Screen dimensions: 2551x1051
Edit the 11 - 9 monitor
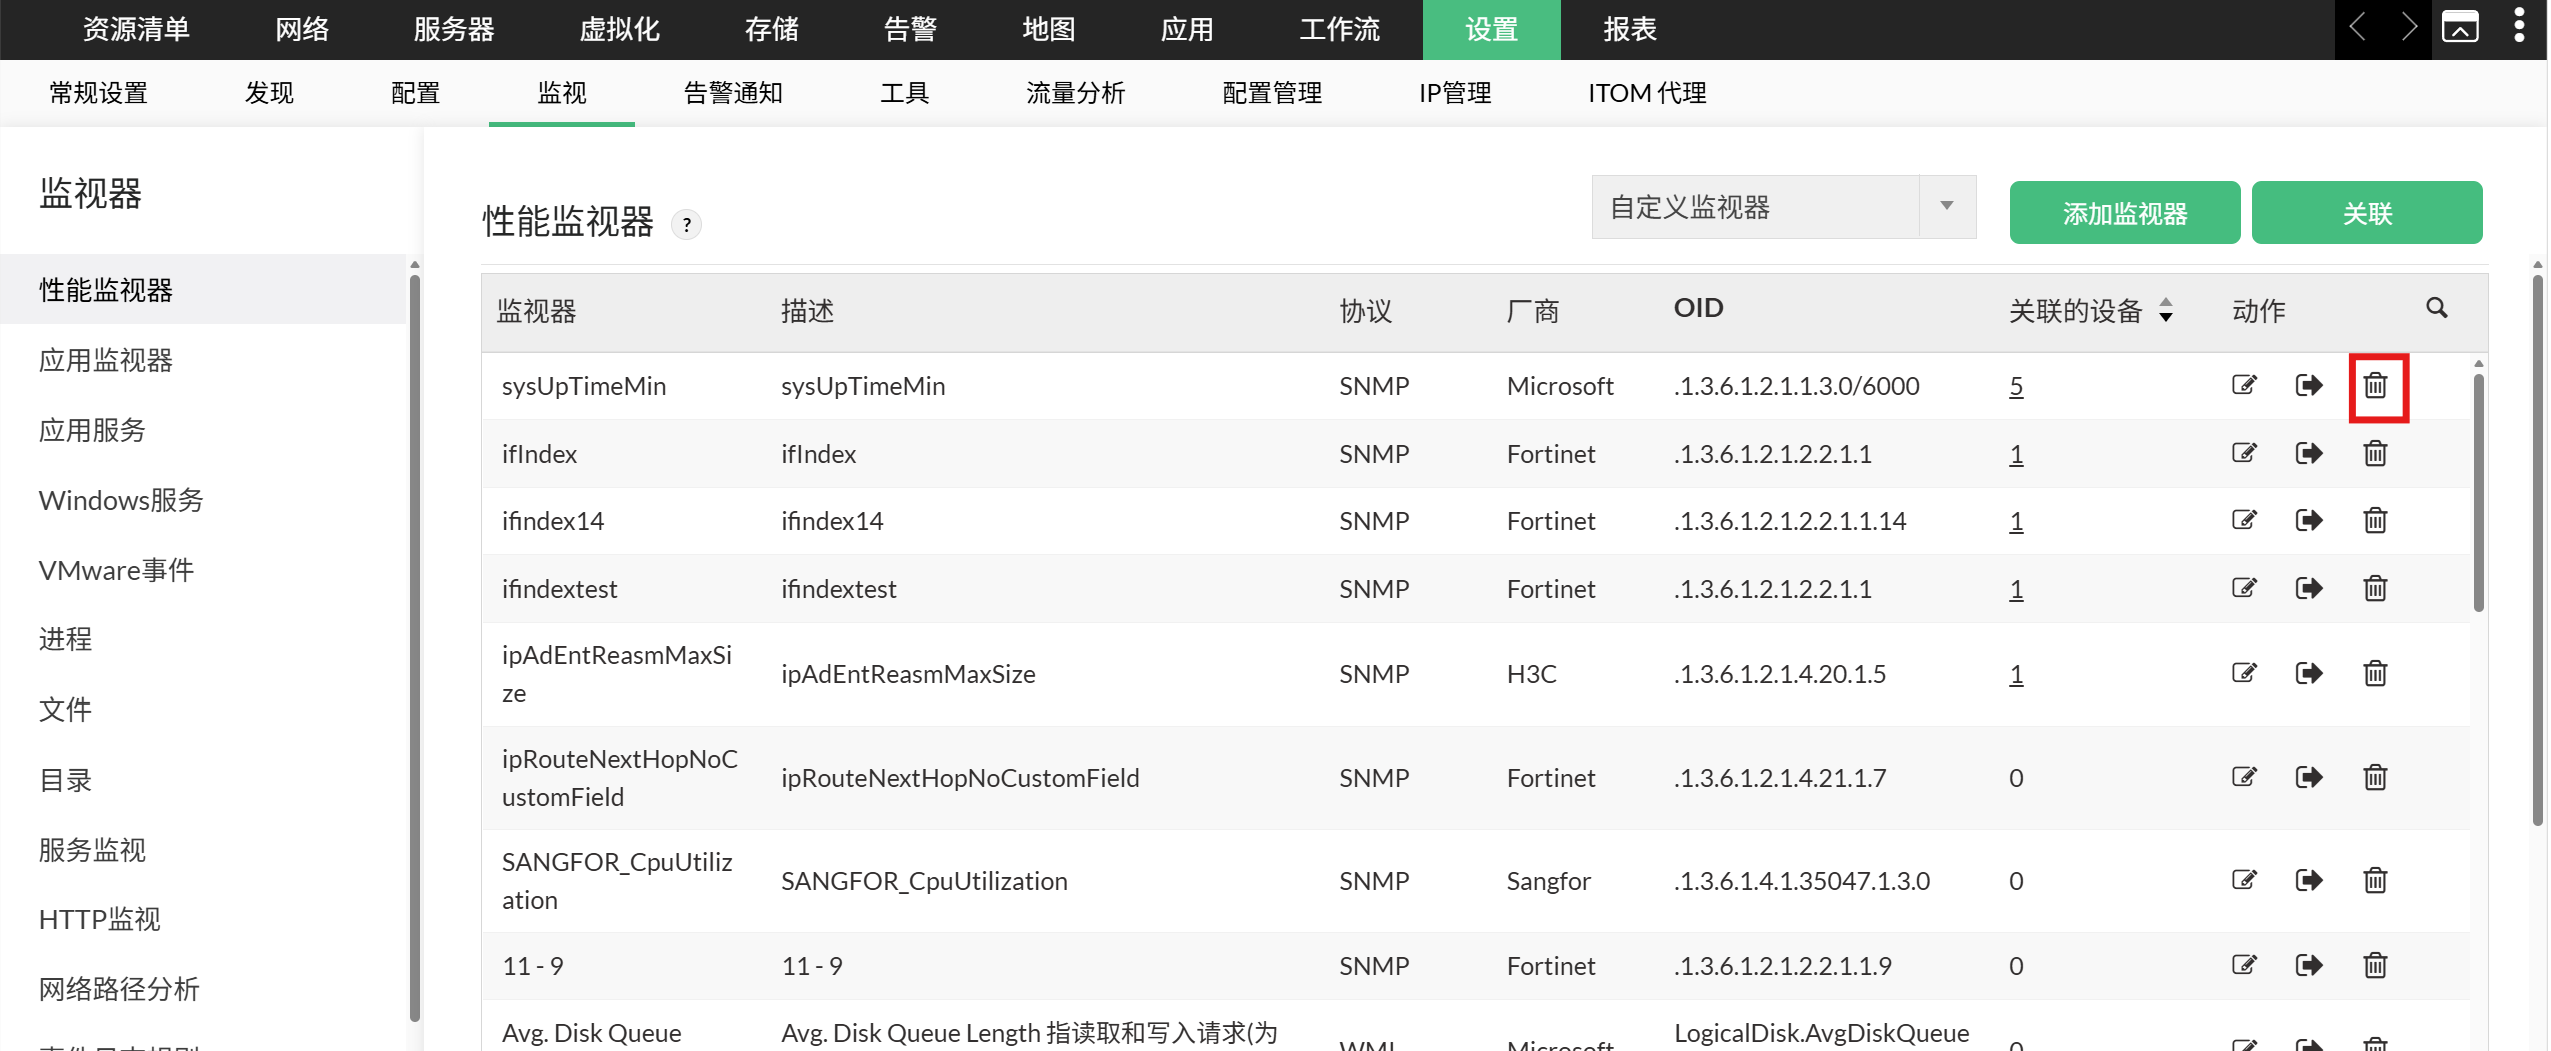coord(2244,965)
